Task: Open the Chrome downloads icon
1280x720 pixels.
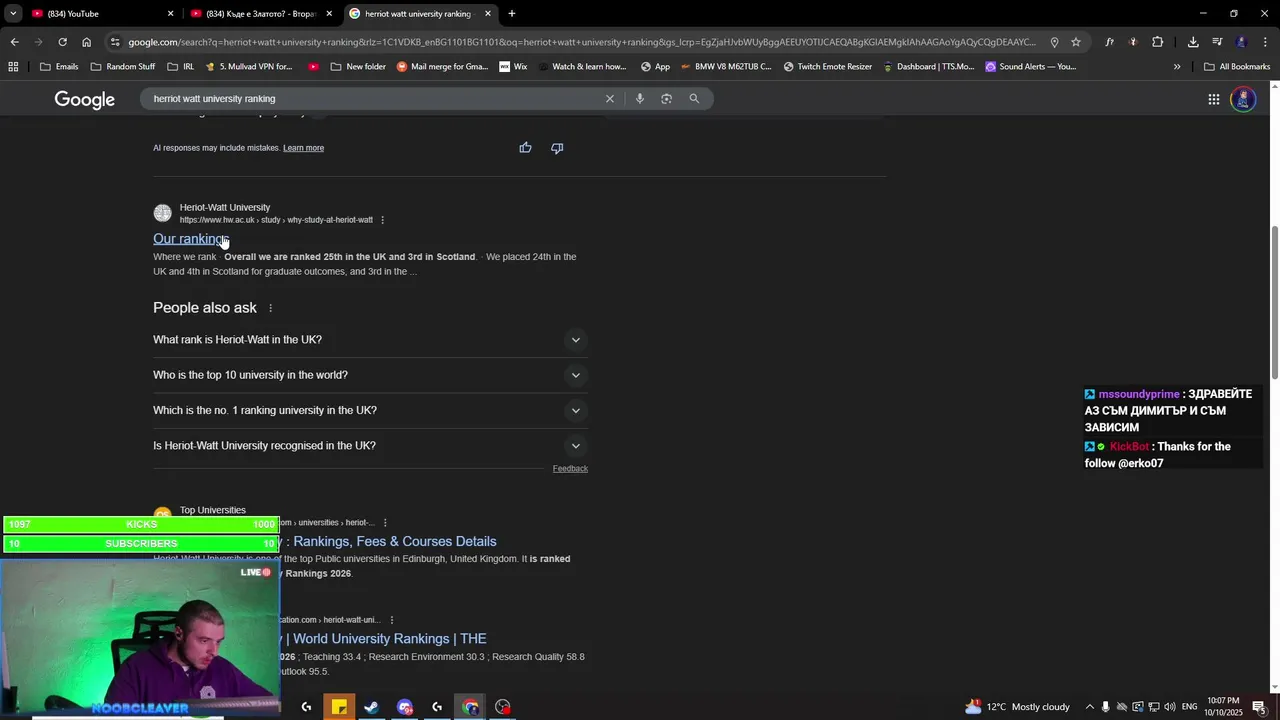Action: click(1193, 42)
